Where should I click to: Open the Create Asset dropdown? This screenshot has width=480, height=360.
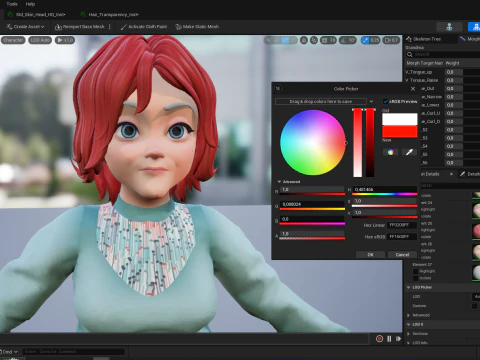[x=25, y=27]
